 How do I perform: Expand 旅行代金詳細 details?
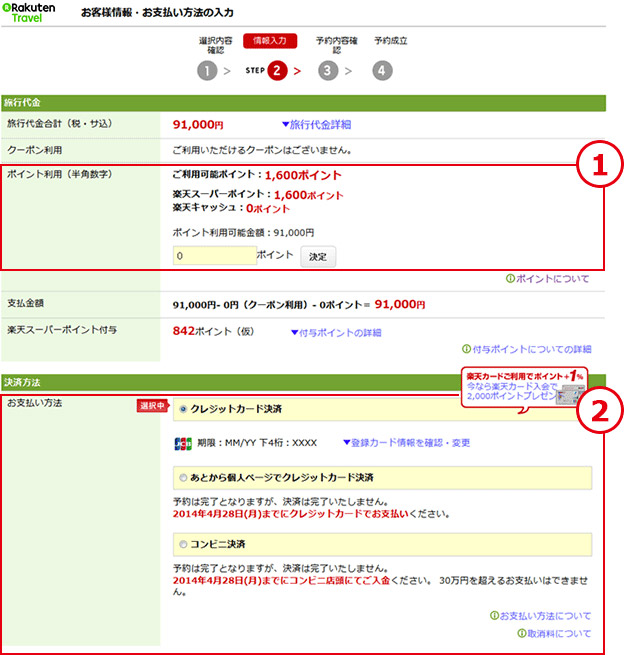(x=317, y=124)
